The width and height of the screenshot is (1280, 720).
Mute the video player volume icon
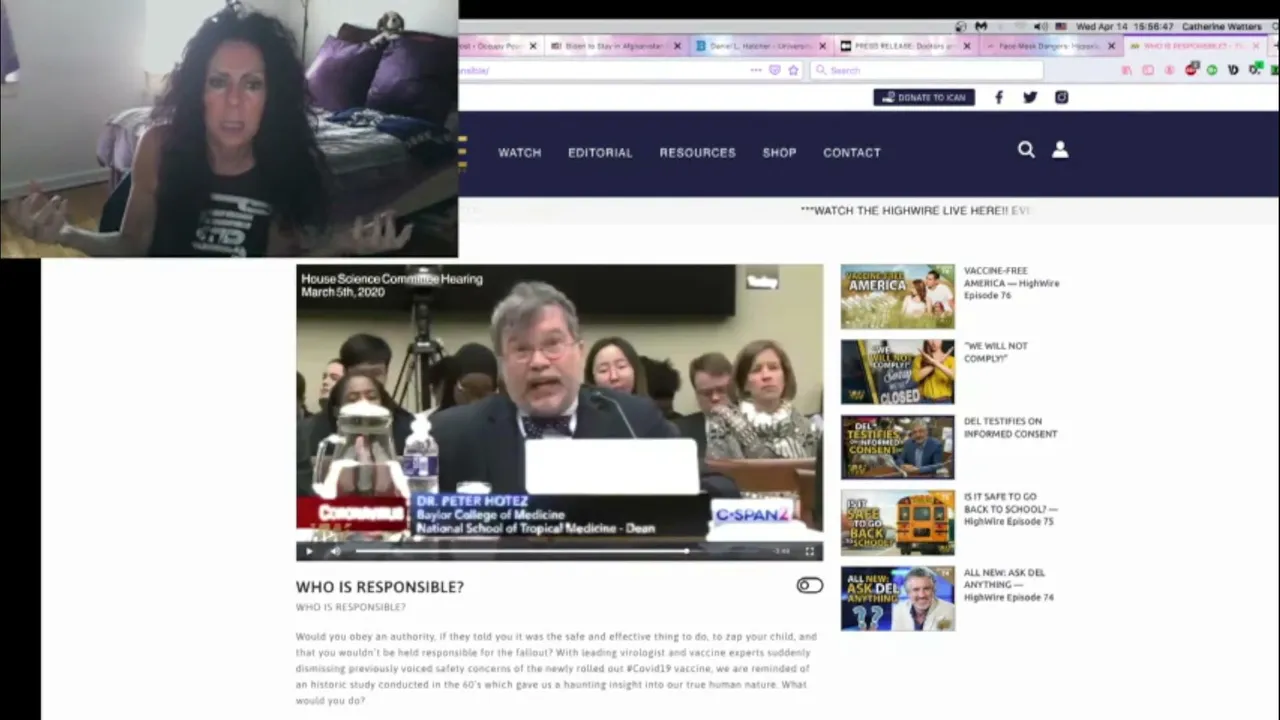[335, 551]
